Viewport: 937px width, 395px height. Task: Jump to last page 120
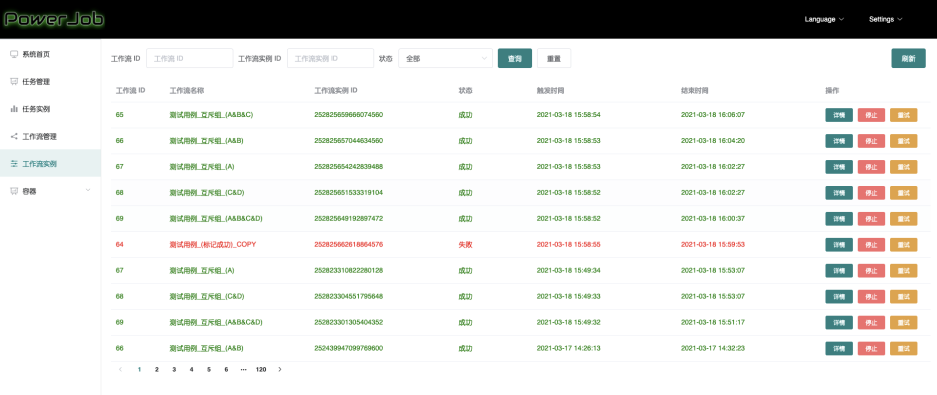[x=261, y=370]
